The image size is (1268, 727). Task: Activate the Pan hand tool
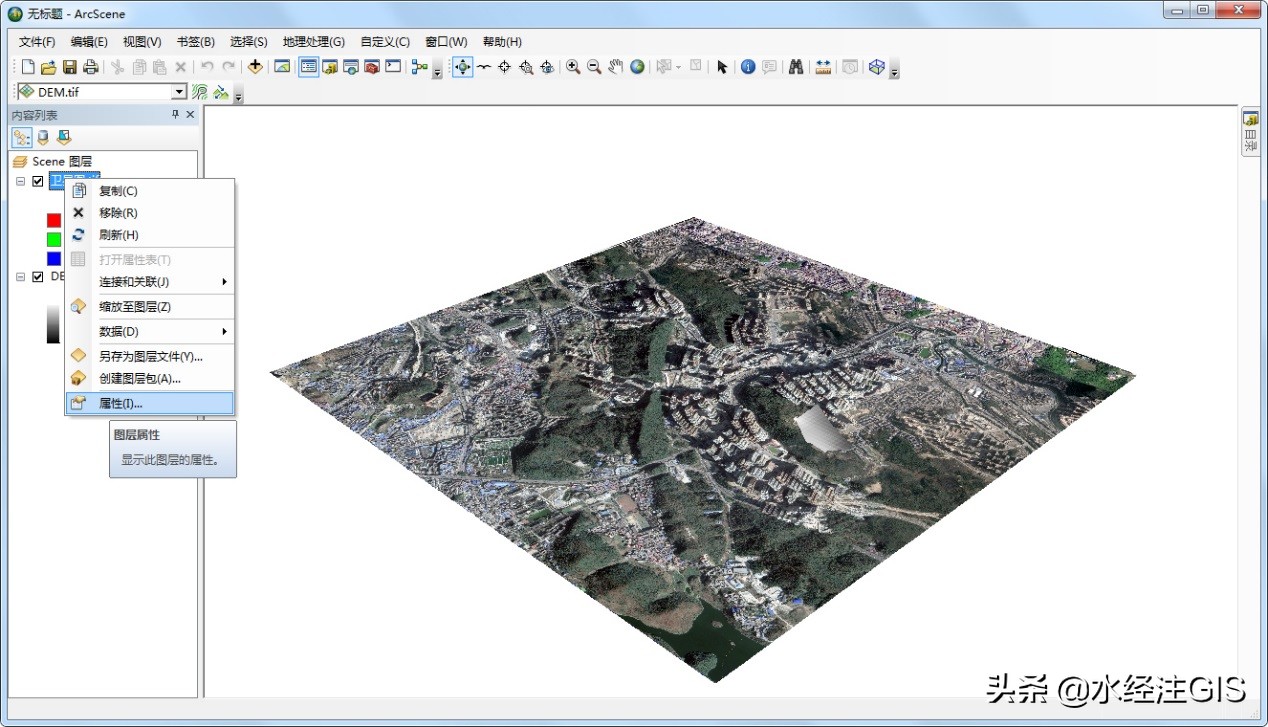click(x=616, y=67)
